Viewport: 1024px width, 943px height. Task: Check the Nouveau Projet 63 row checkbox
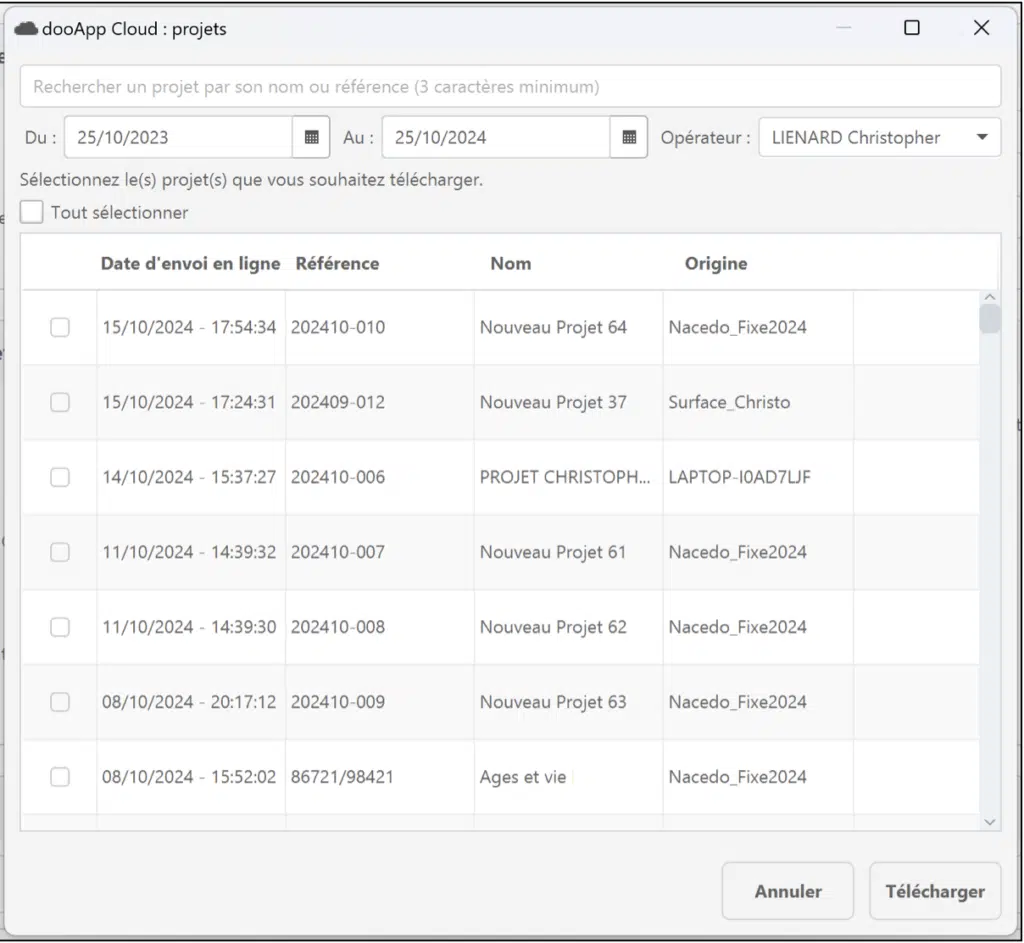(60, 702)
